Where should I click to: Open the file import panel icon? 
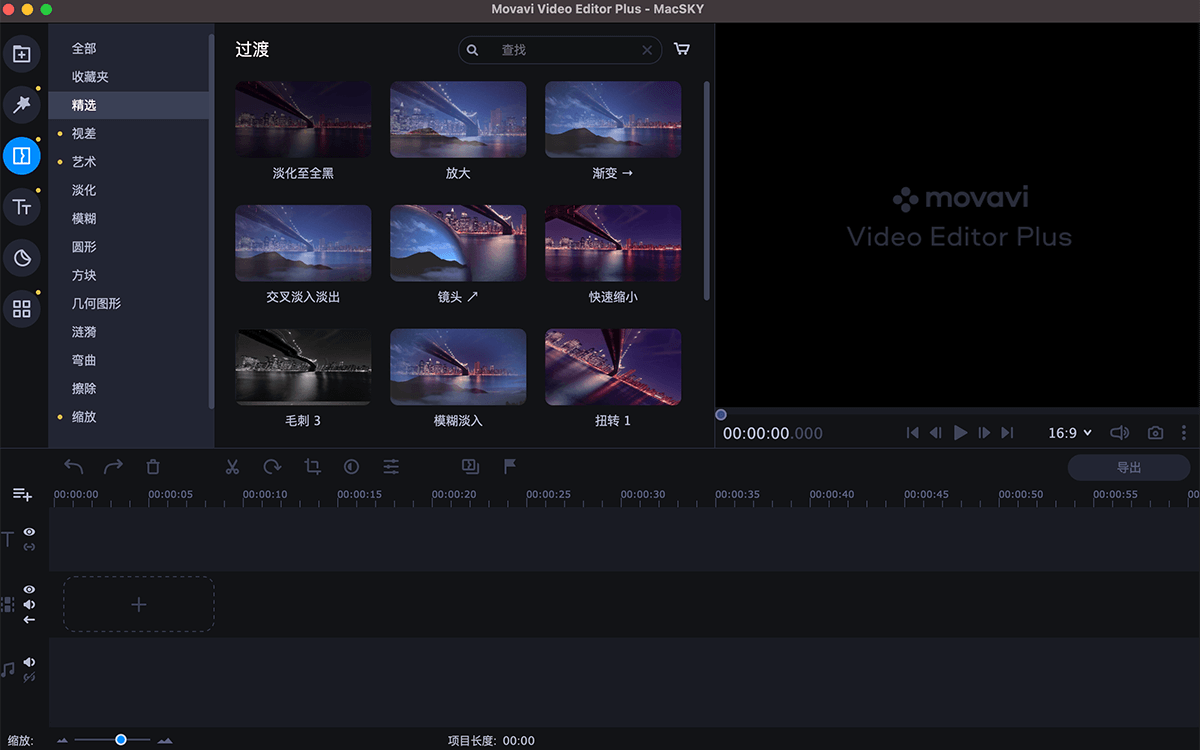[x=22, y=54]
